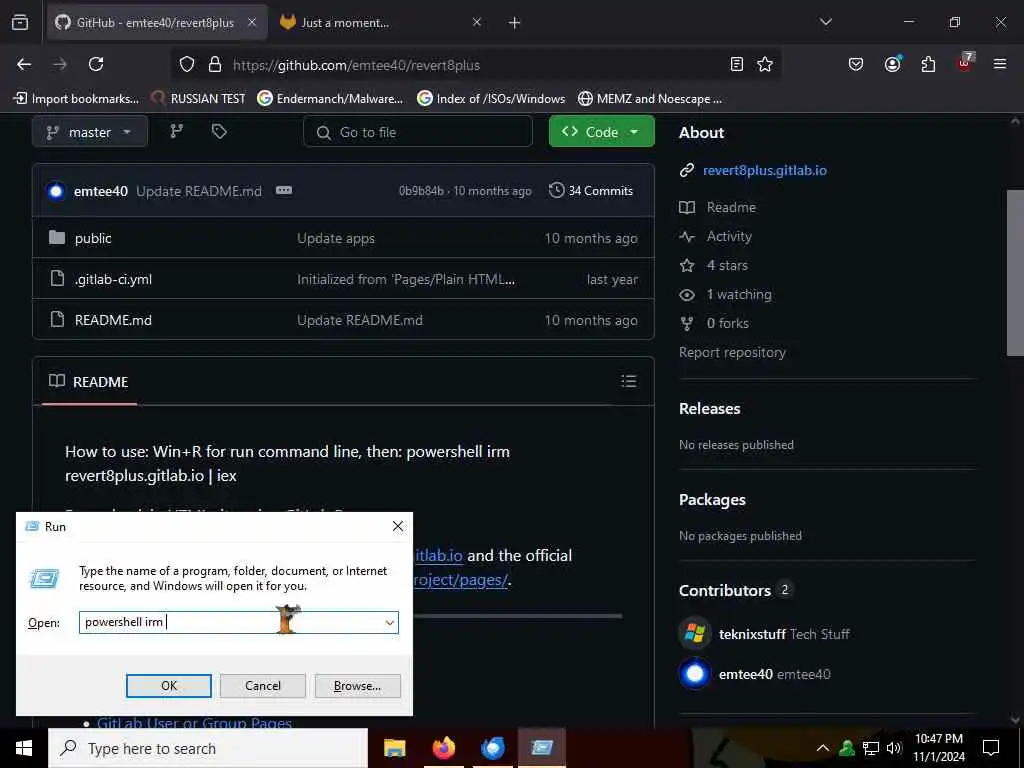1024x768 pixels.
Task: Open the notification center icon
Action: [x=991, y=748]
